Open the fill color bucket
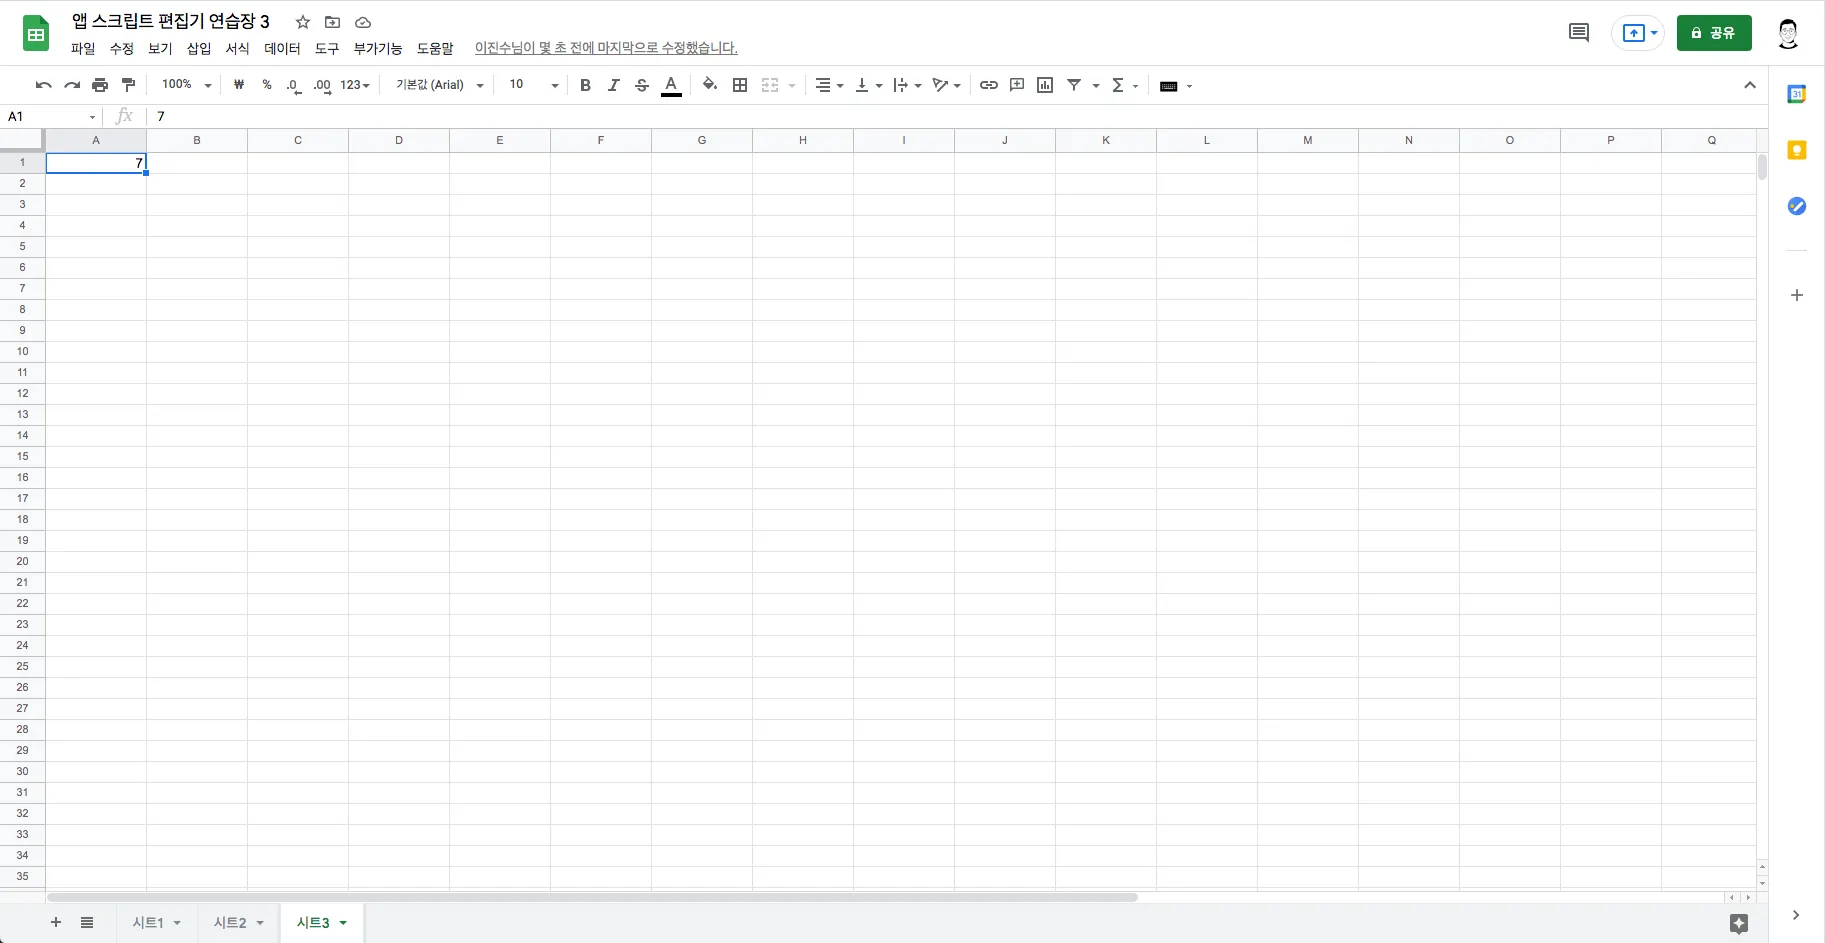The height and width of the screenshot is (943, 1825). pyautogui.click(x=709, y=85)
